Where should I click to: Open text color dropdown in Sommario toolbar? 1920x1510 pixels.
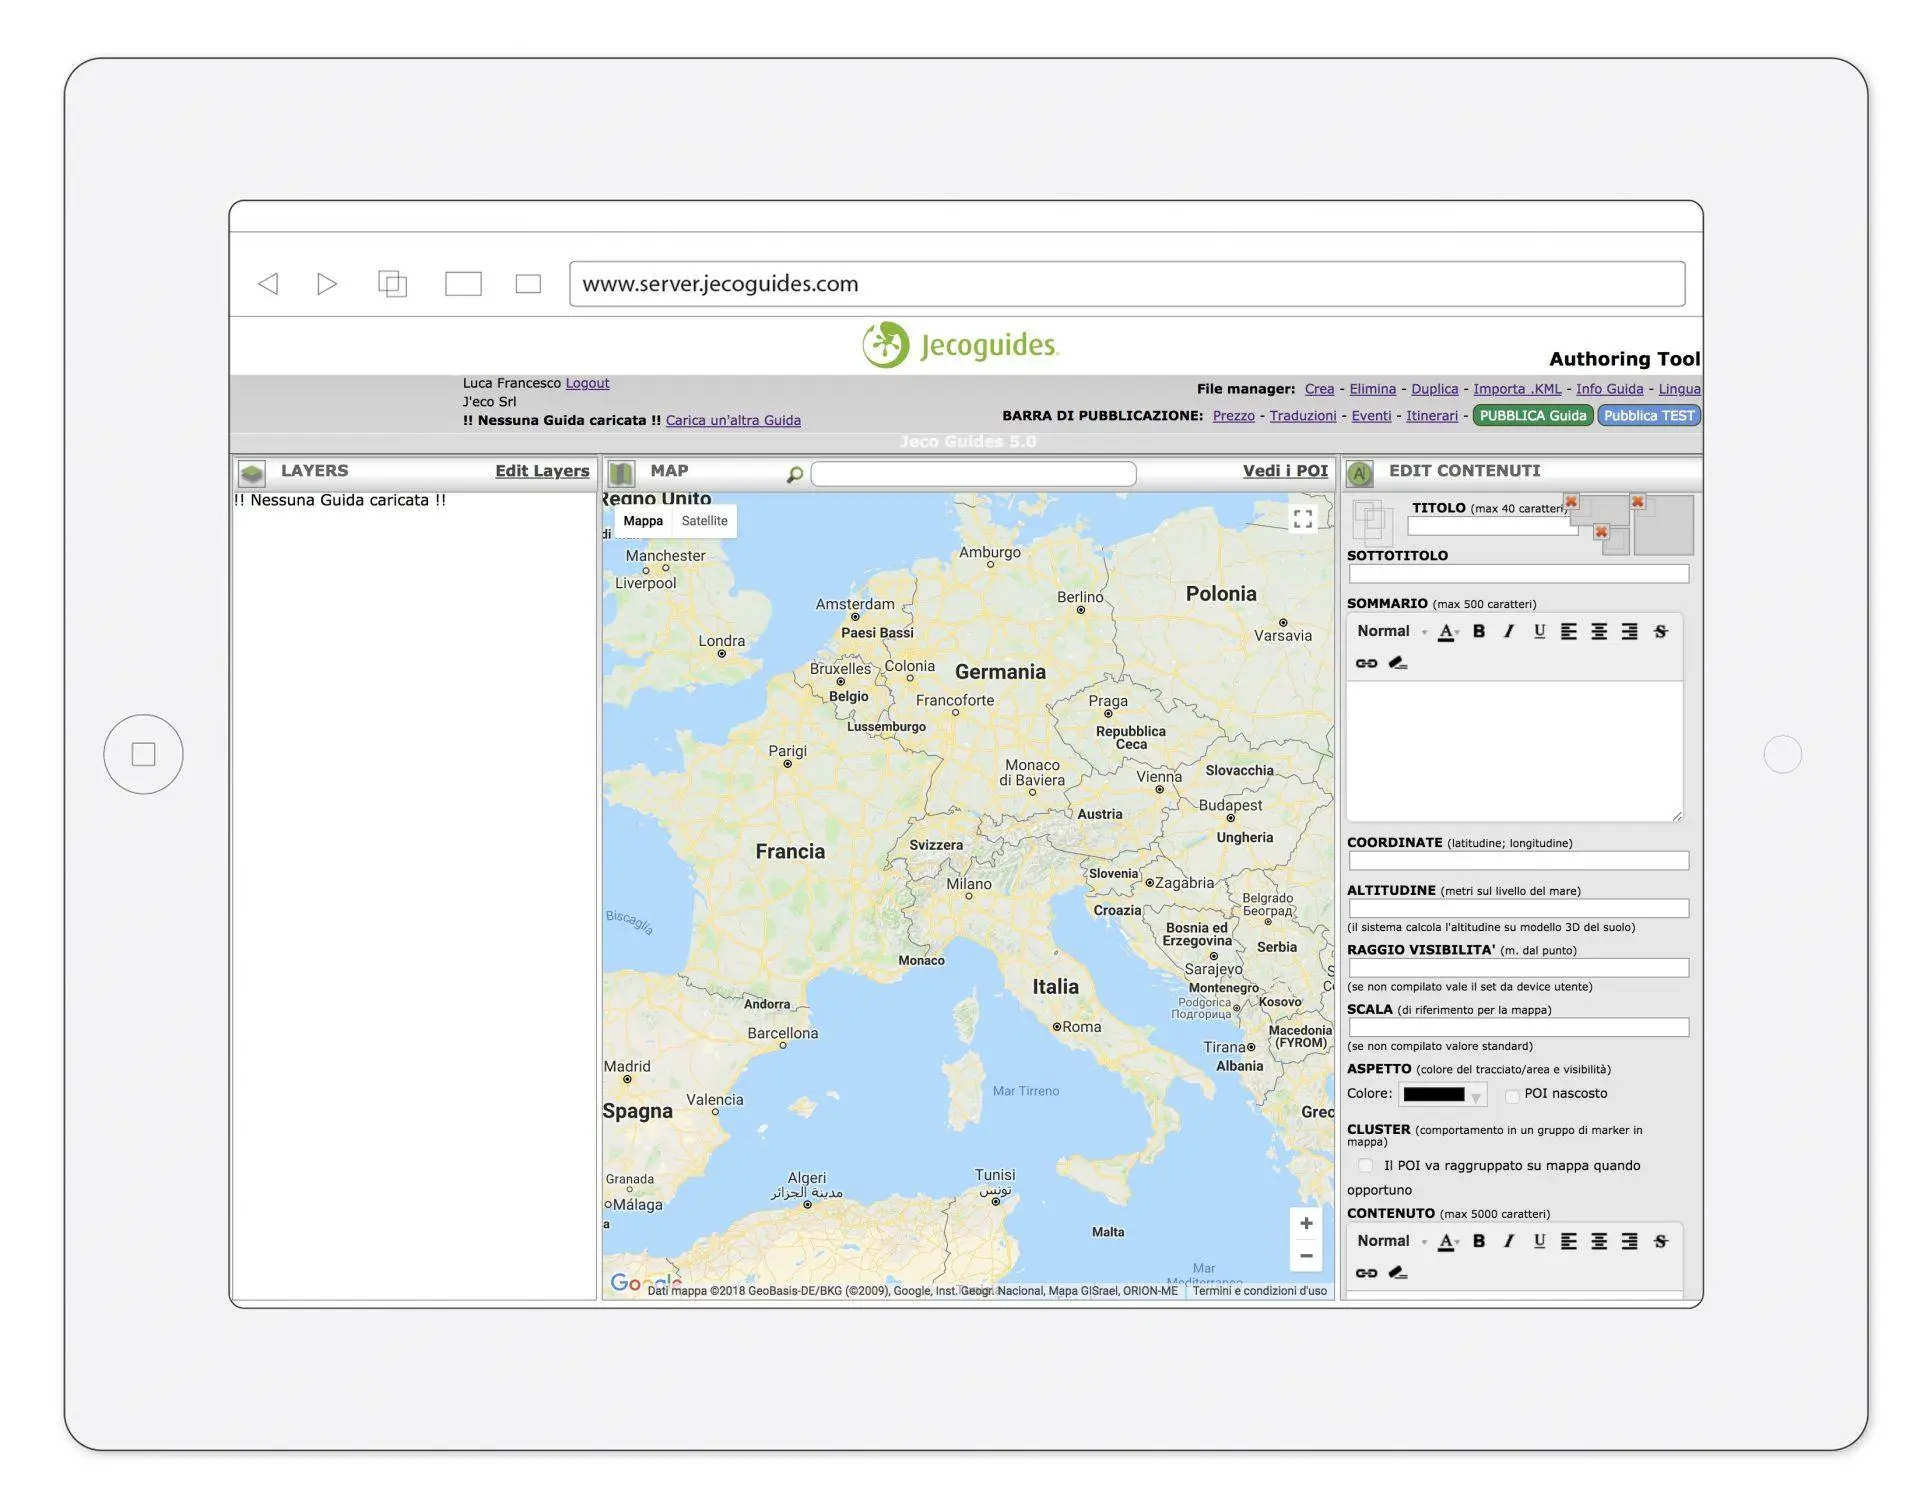pos(1448,631)
